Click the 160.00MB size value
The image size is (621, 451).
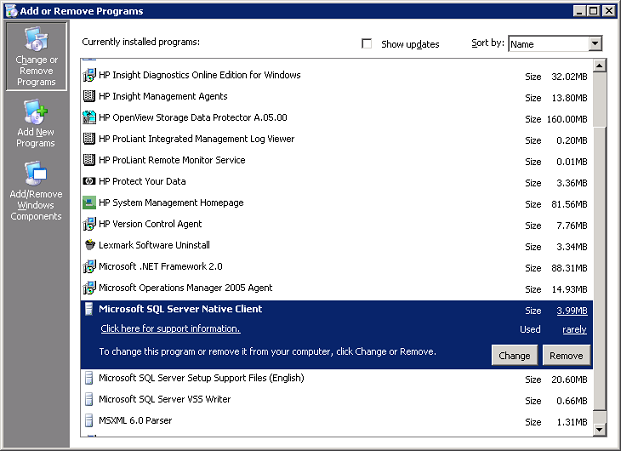[567, 119]
